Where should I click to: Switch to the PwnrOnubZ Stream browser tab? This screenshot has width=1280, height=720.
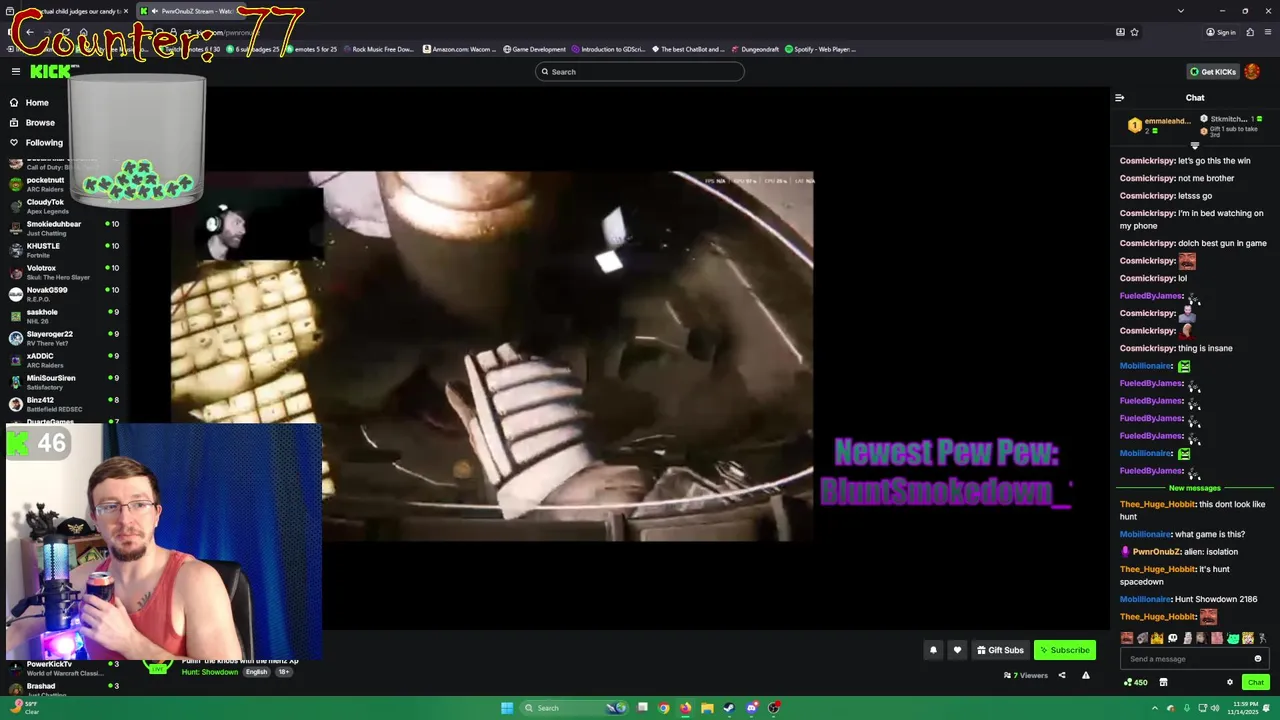click(190, 11)
